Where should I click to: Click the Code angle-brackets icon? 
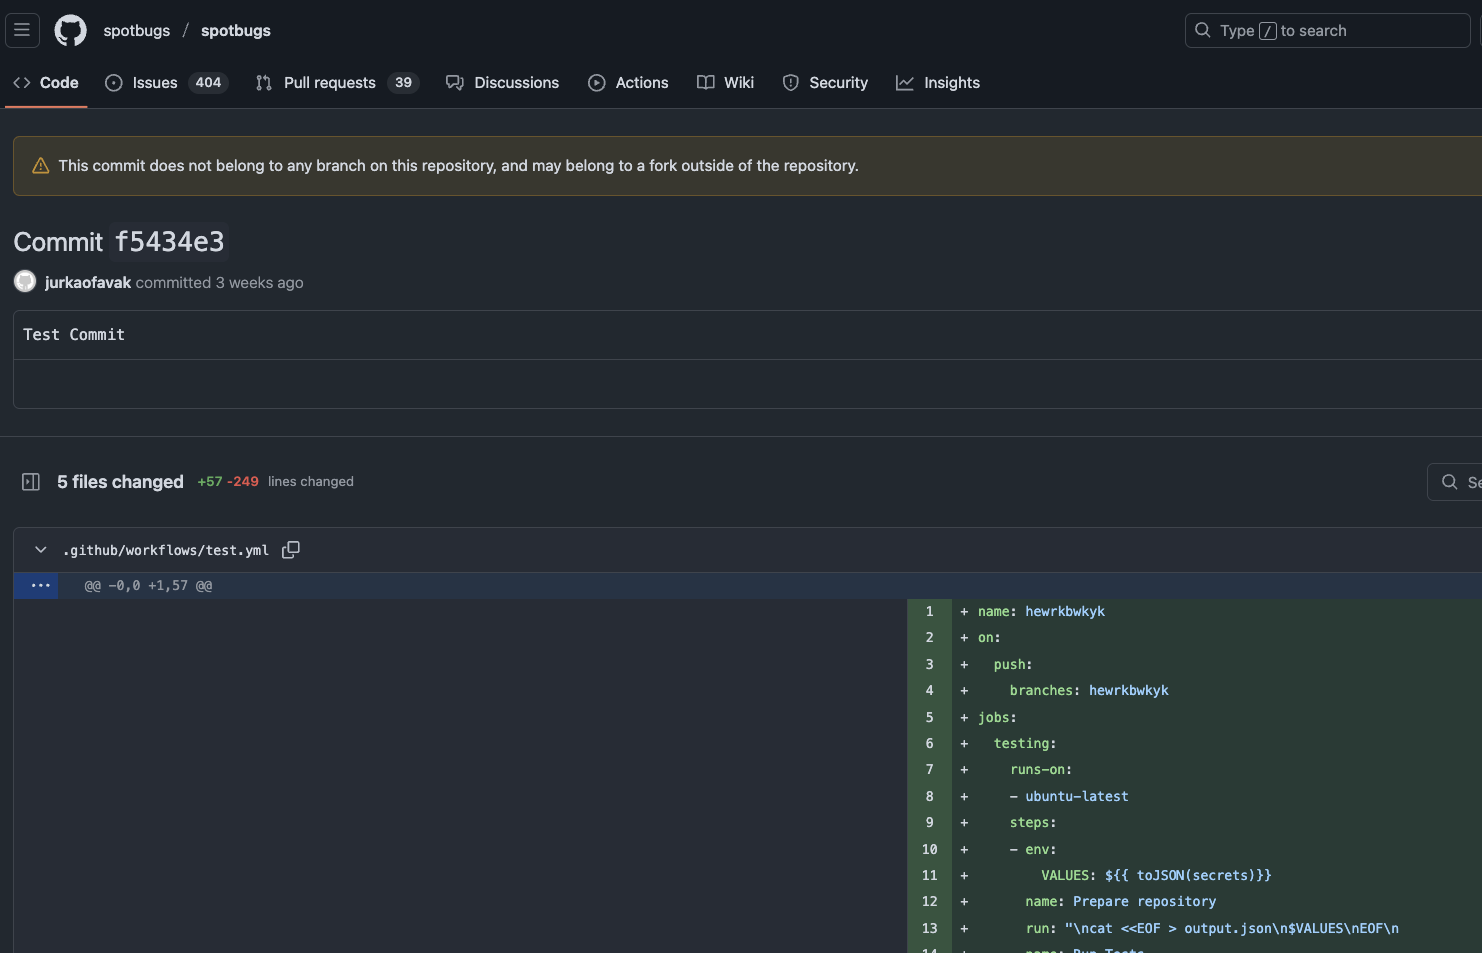click(22, 82)
